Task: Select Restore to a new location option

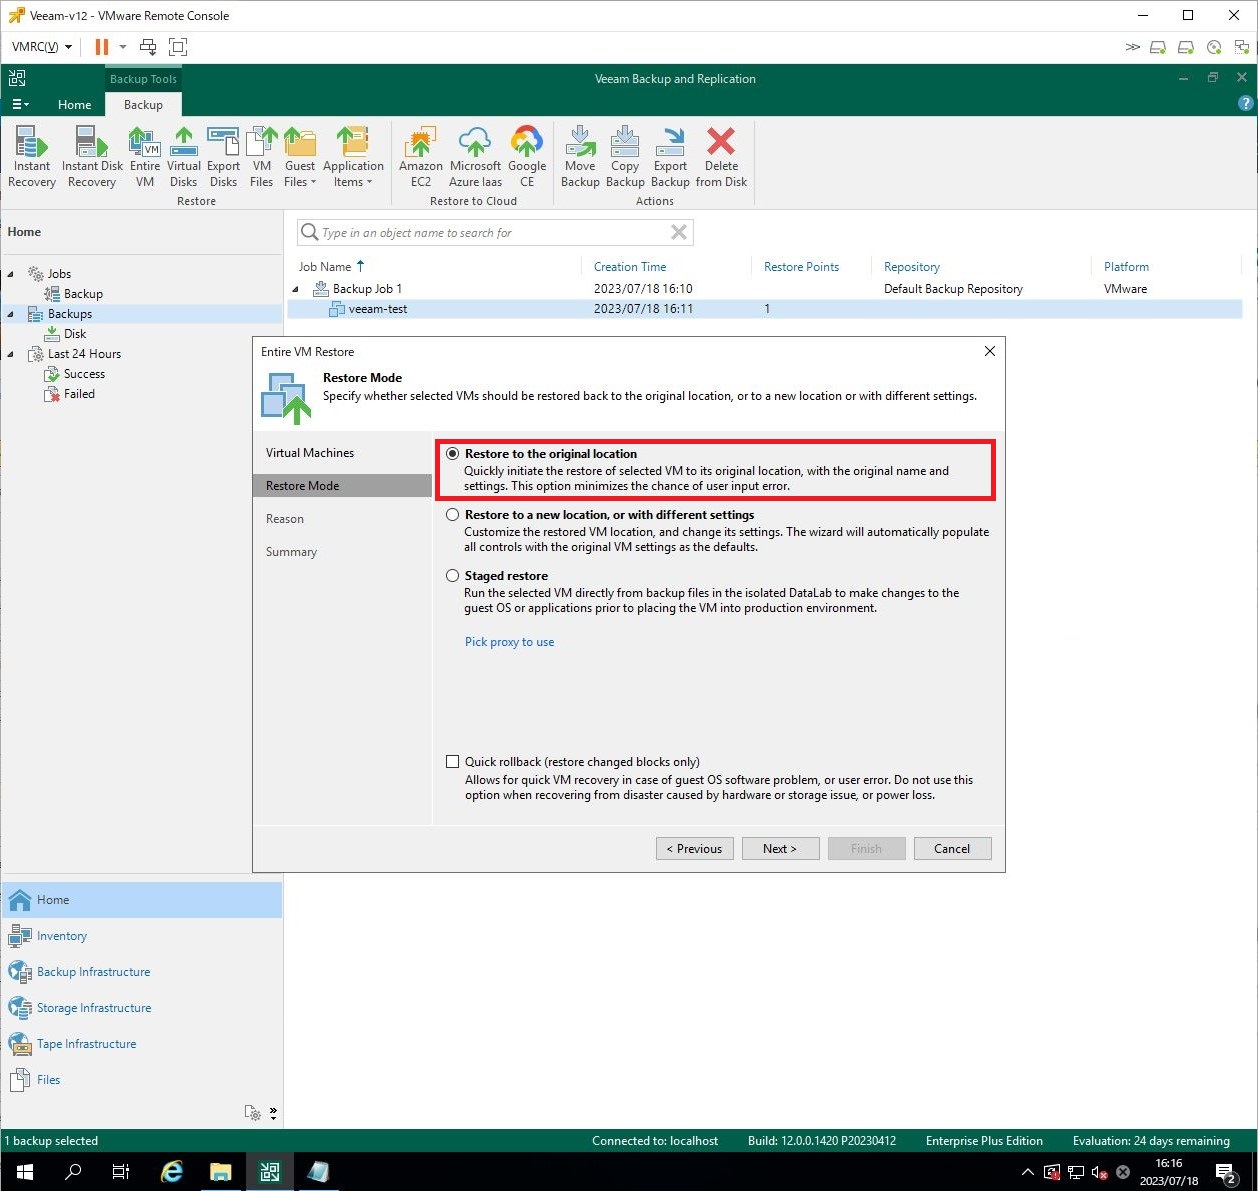Action: coord(453,515)
